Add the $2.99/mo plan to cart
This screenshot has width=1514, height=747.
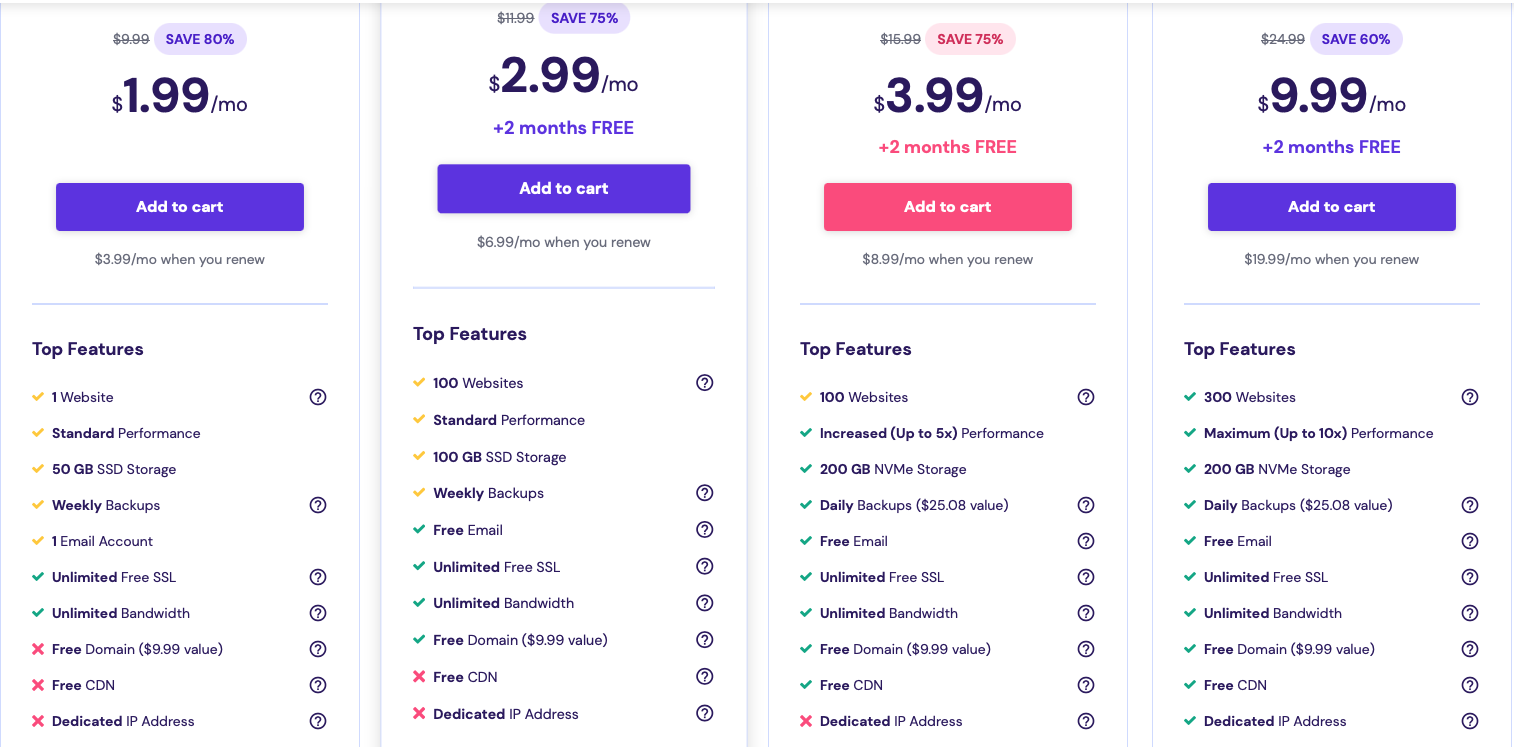click(564, 188)
